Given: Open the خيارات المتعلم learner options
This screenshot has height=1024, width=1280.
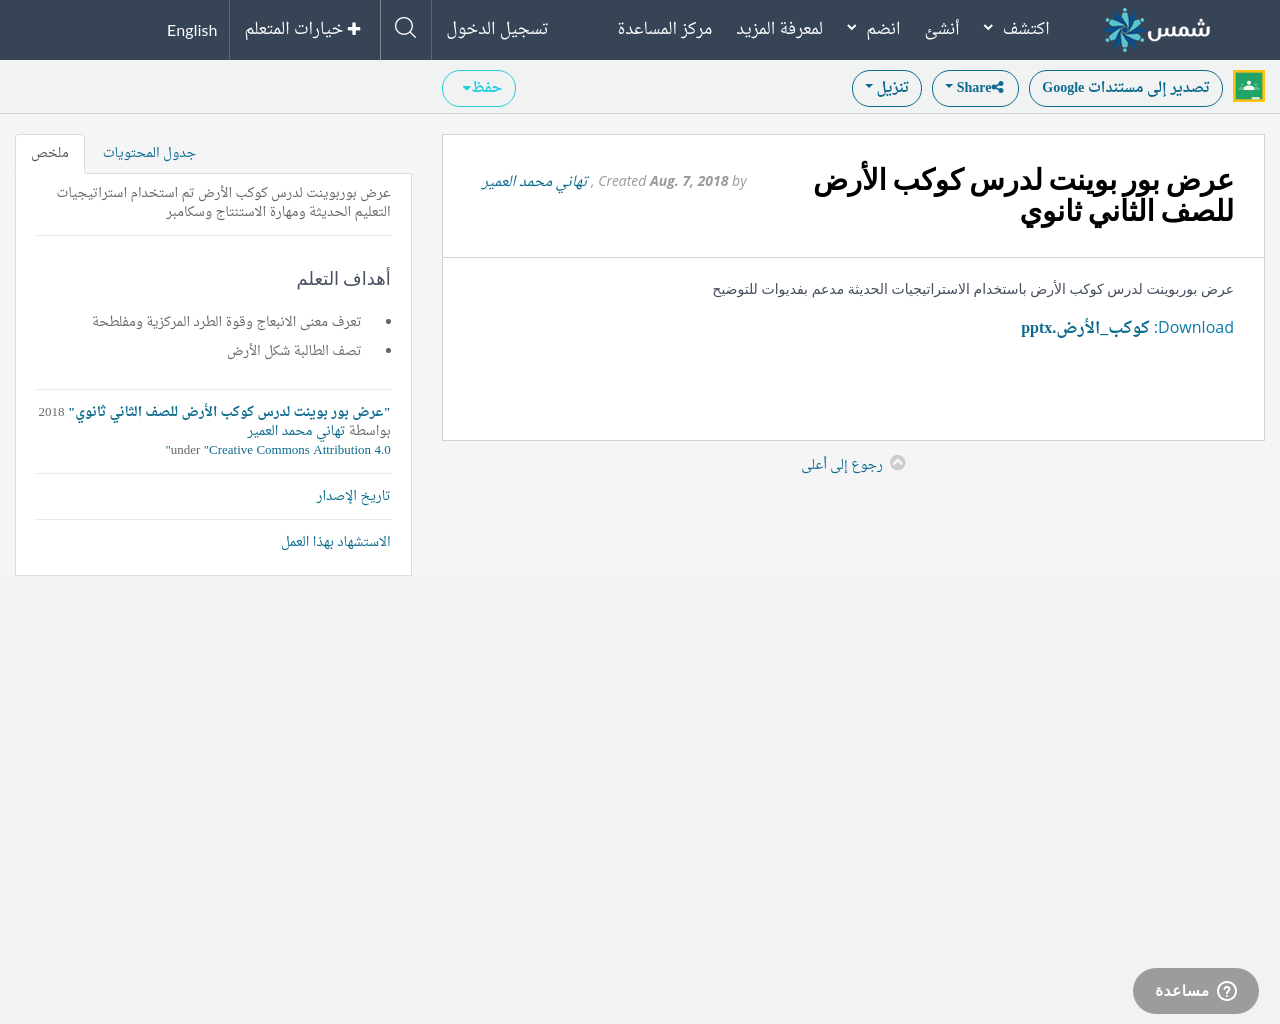Looking at the screenshot, I should click(303, 29).
